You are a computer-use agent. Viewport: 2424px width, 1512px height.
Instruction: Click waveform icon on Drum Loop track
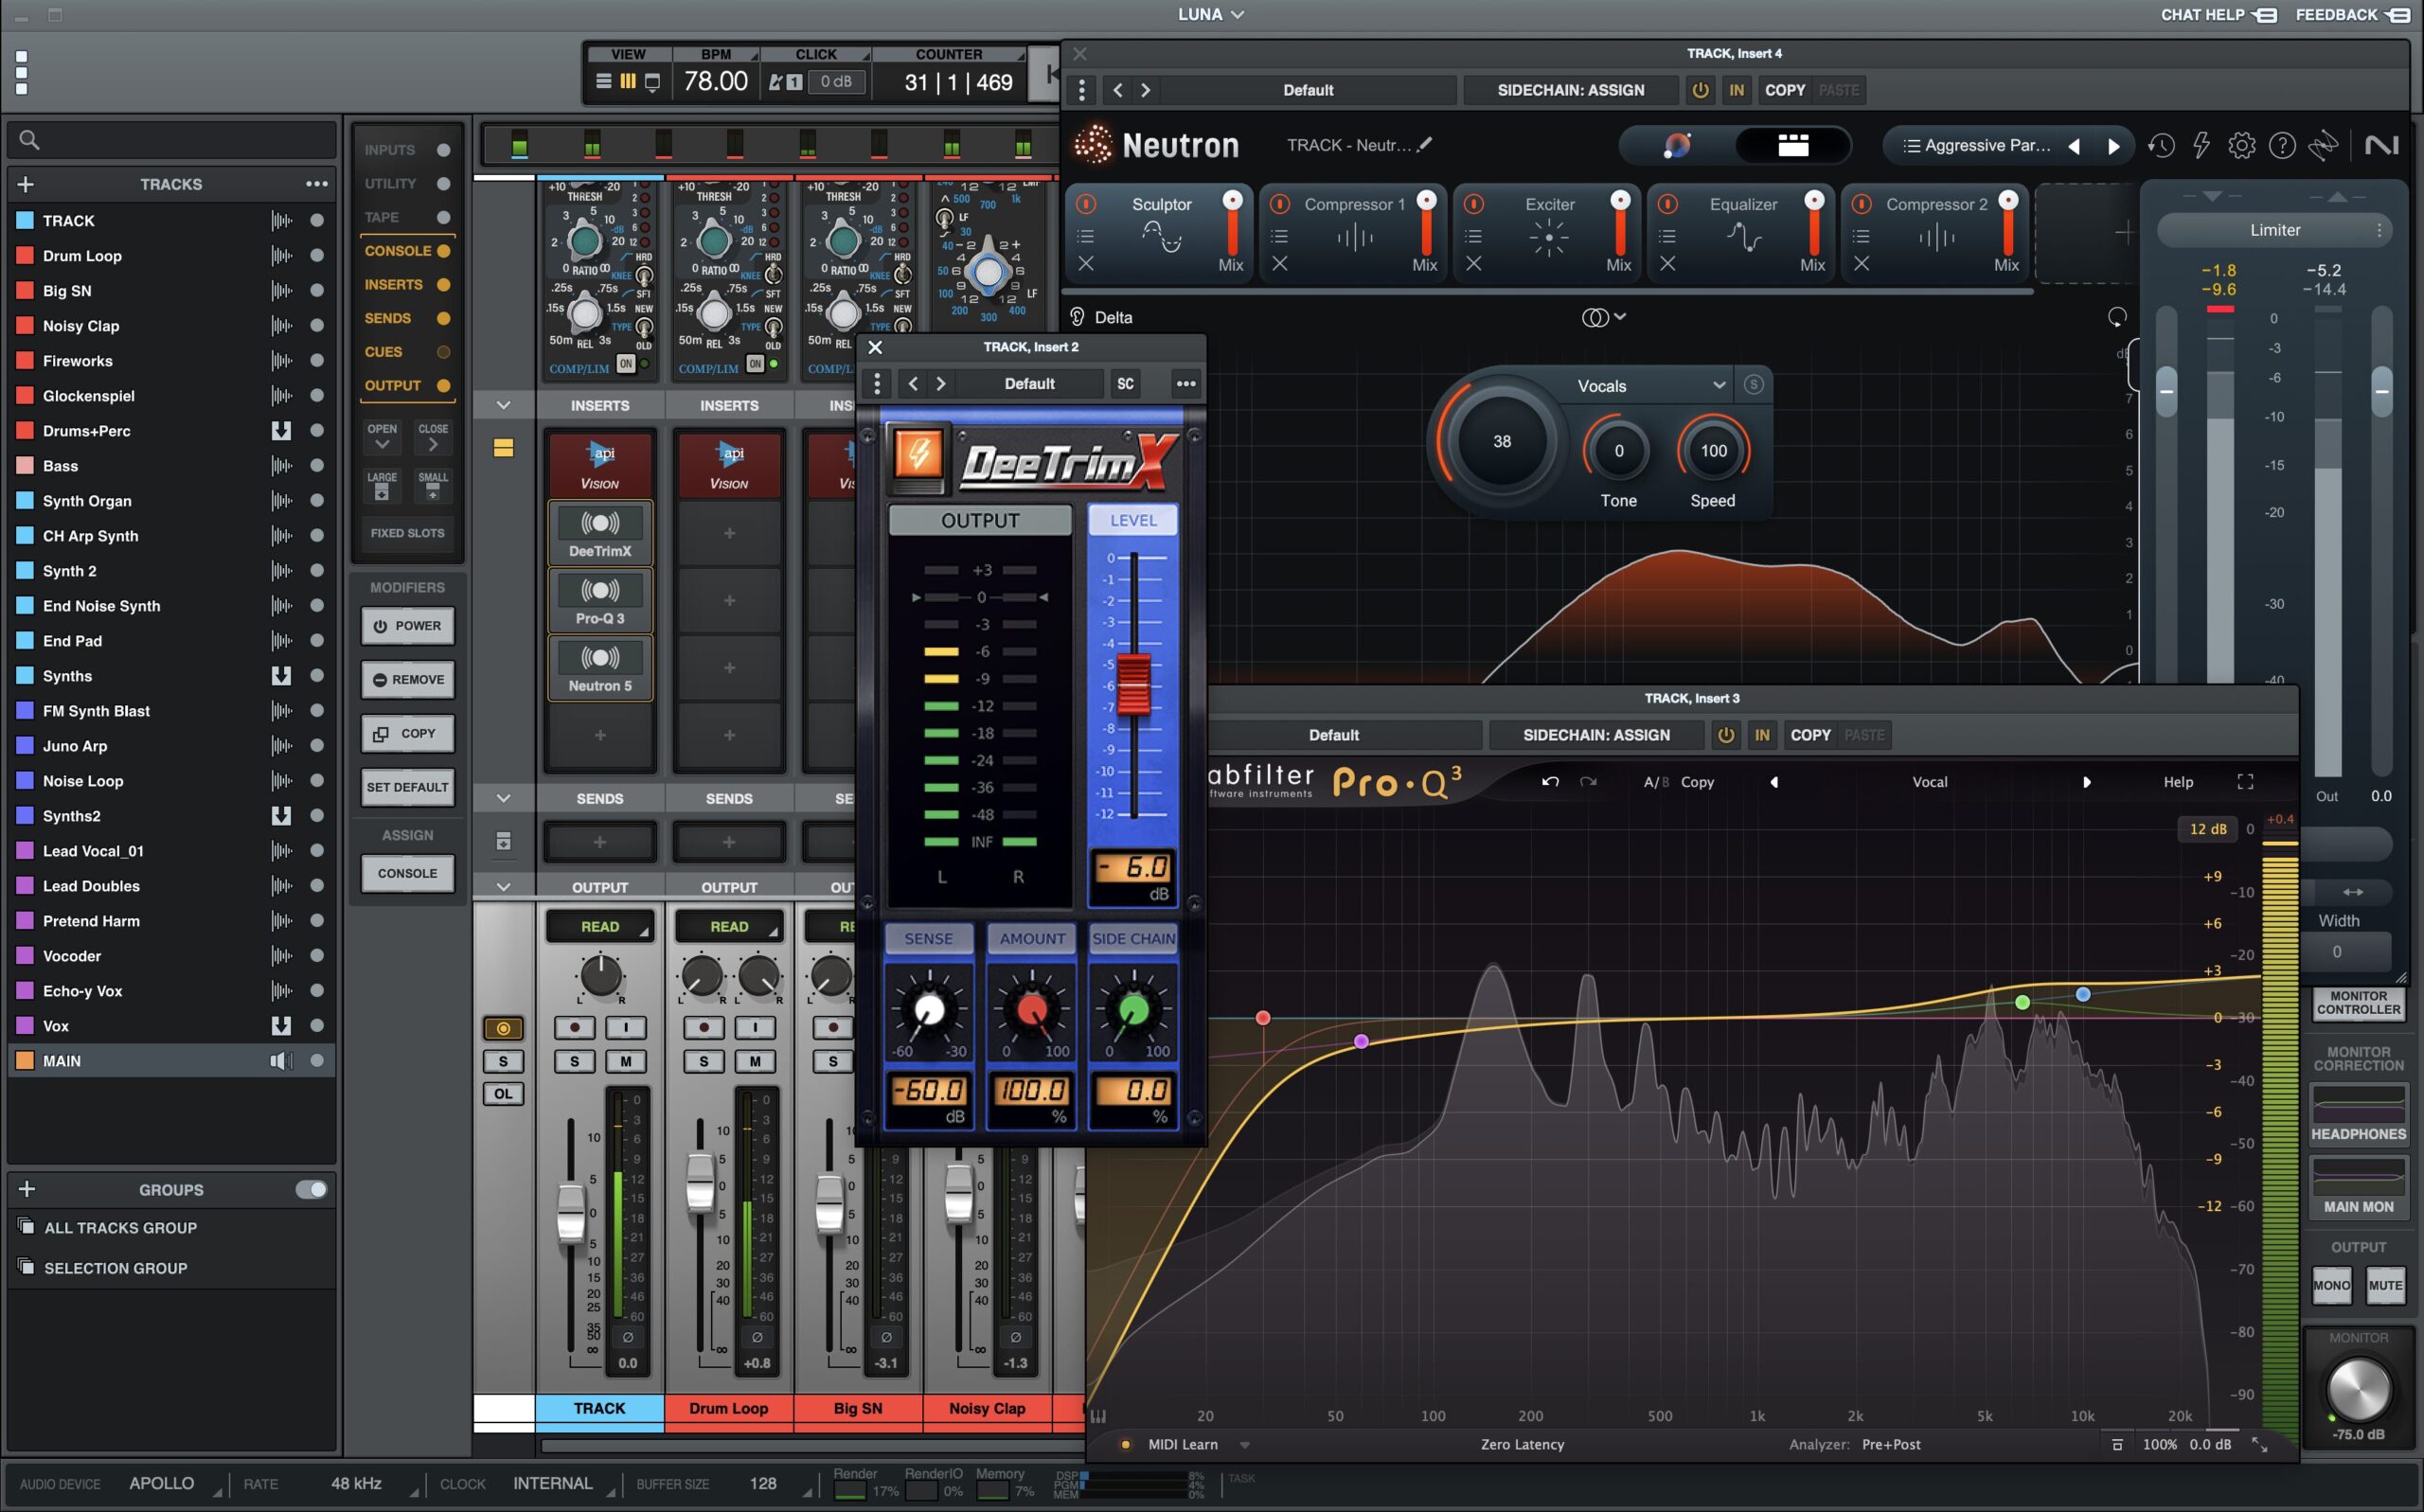[x=282, y=256]
